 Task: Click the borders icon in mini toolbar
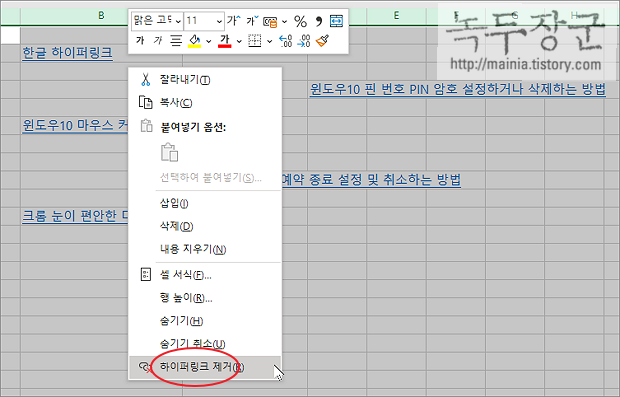pyautogui.click(x=255, y=41)
